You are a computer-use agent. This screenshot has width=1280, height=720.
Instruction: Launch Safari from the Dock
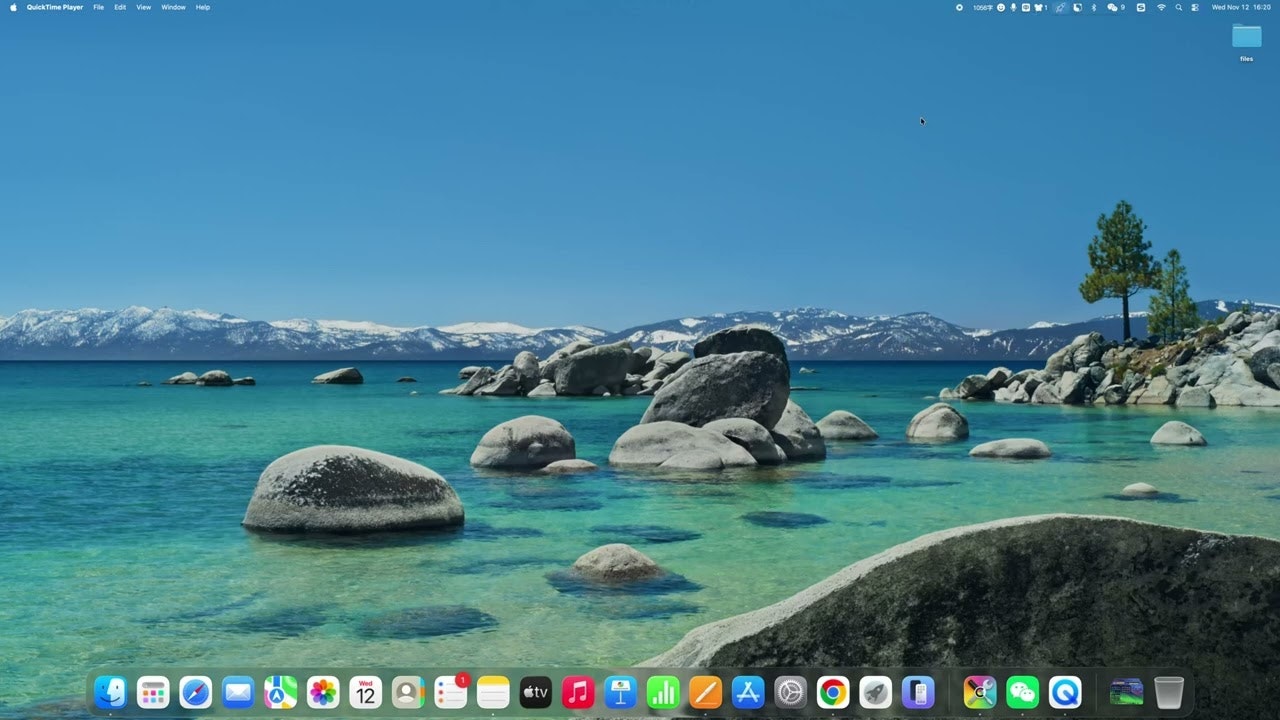click(196, 692)
